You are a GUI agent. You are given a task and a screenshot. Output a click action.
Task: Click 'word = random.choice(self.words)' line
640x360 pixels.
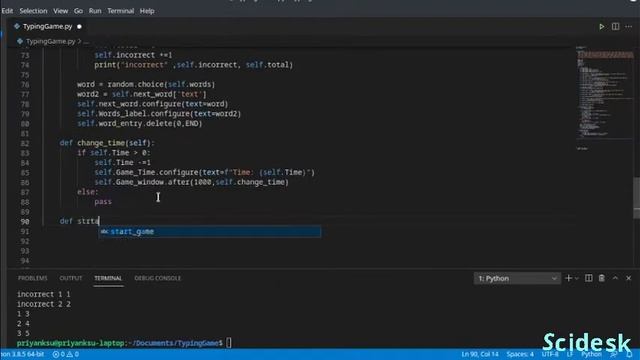pyautogui.click(x=146, y=84)
